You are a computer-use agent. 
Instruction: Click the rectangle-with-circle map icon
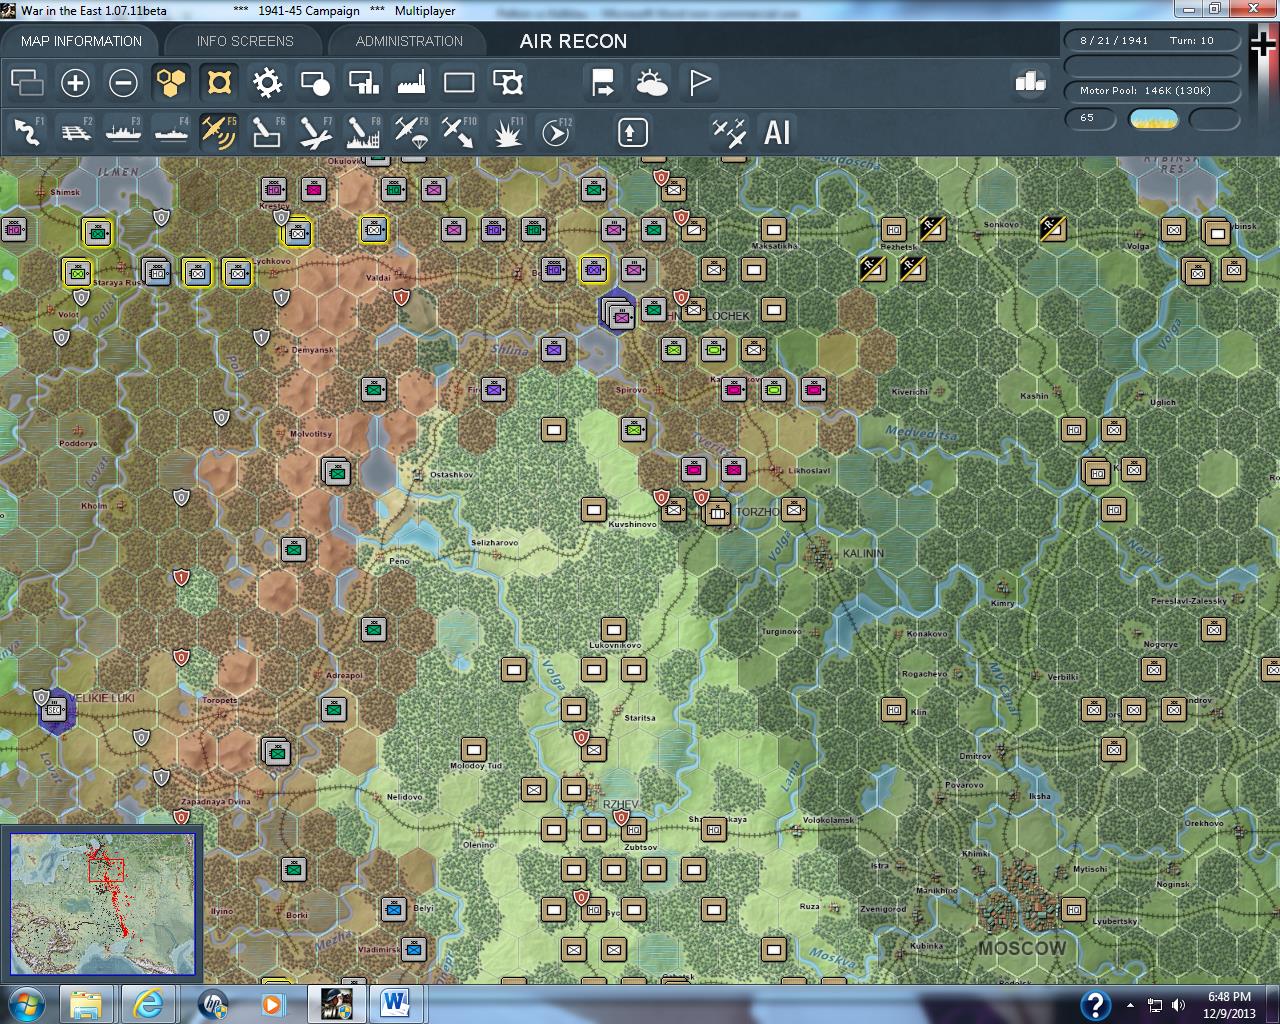(x=315, y=82)
